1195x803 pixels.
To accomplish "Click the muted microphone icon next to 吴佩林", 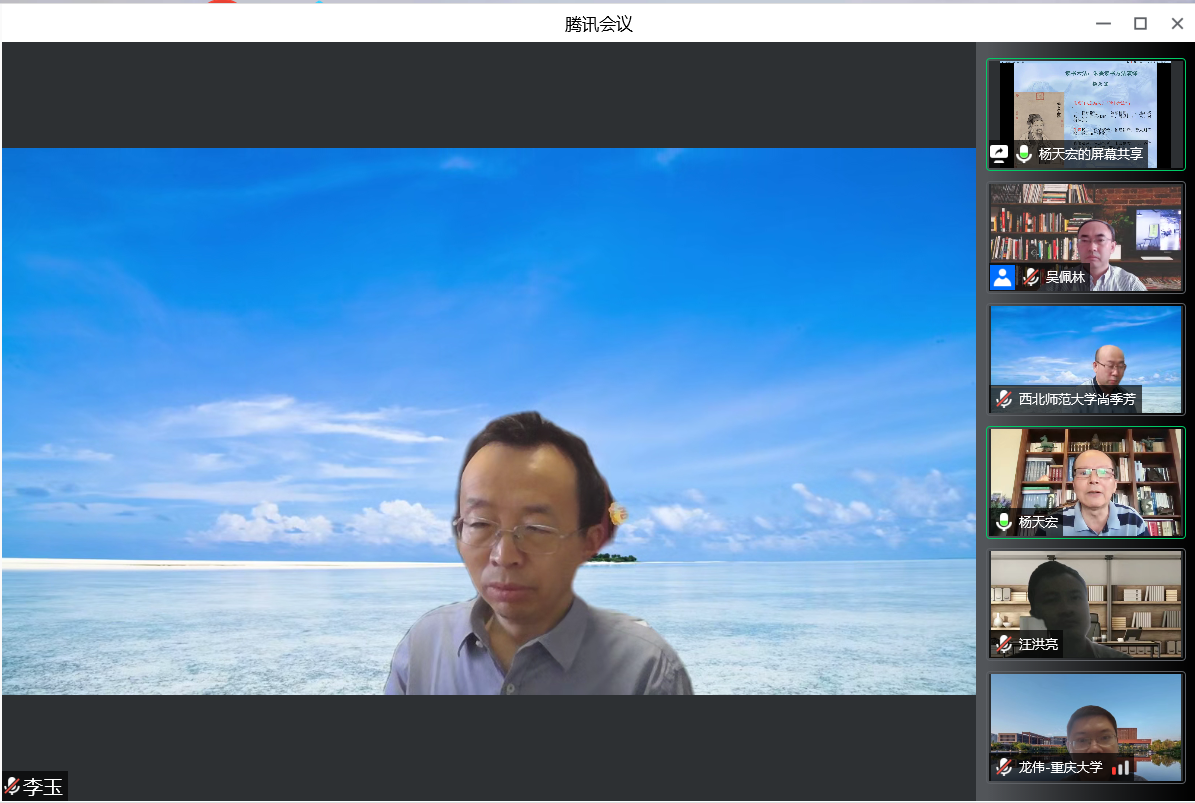I will pos(1031,277).
